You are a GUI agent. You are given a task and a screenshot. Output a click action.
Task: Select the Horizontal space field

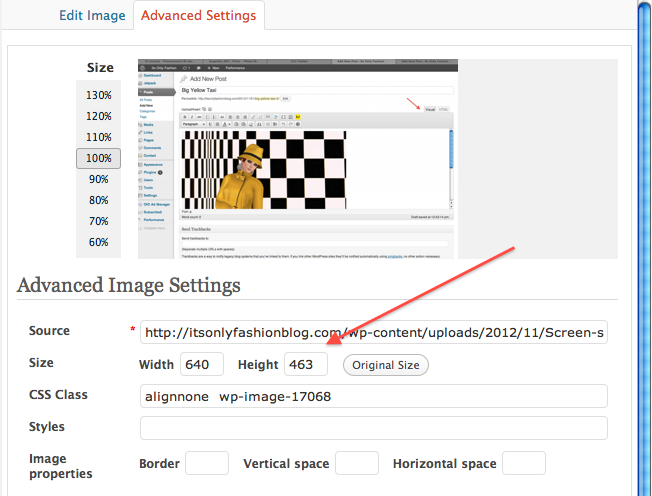tap(524, 463)
